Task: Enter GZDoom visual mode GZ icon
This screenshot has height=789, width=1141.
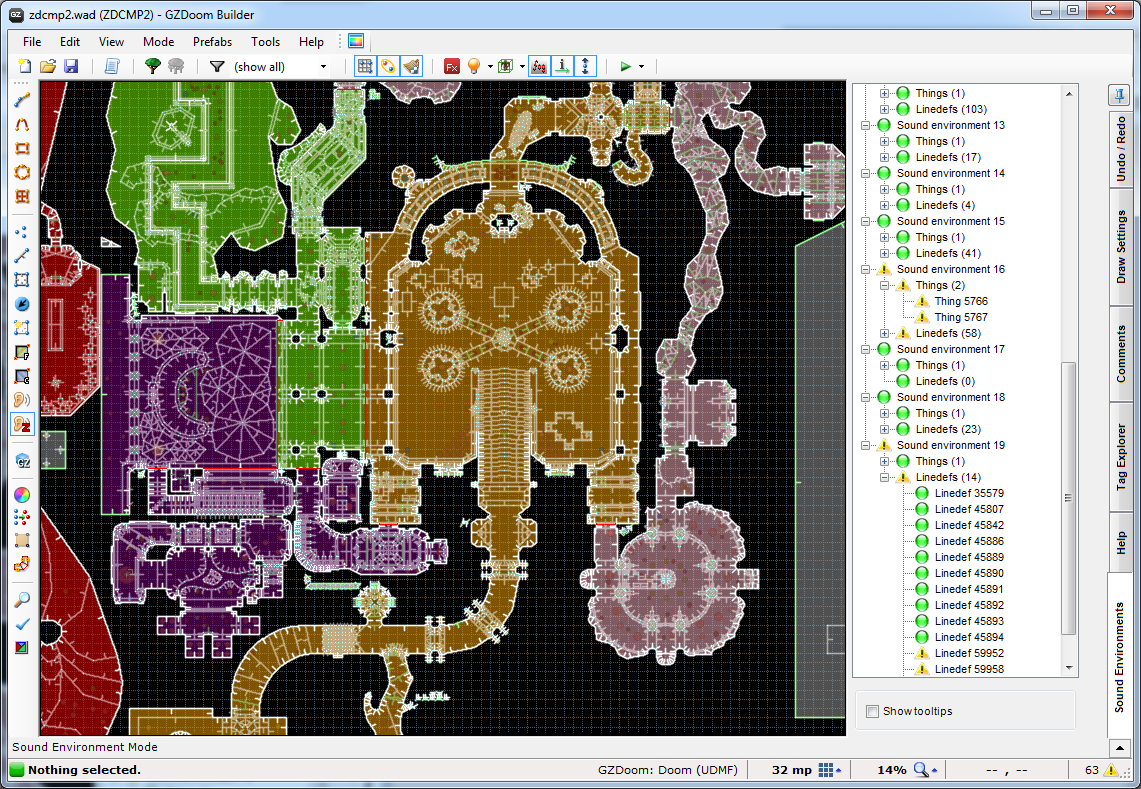Action: (x=22, y=461)
